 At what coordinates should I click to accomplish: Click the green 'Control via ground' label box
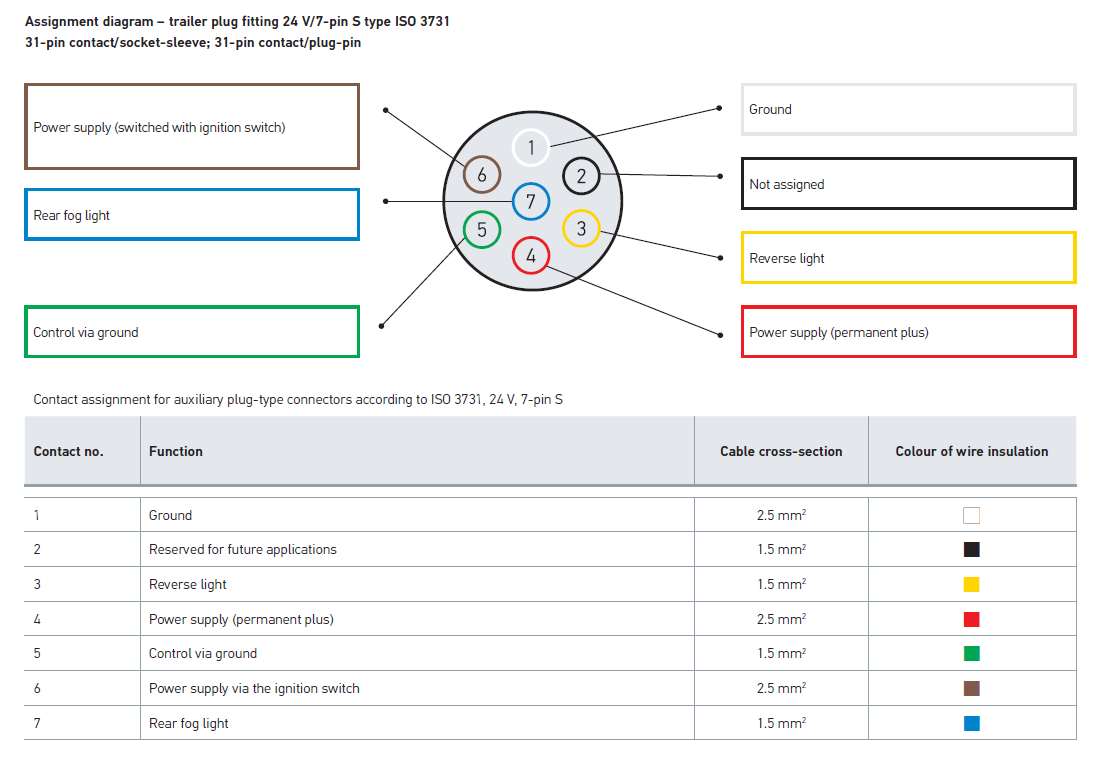192,332
